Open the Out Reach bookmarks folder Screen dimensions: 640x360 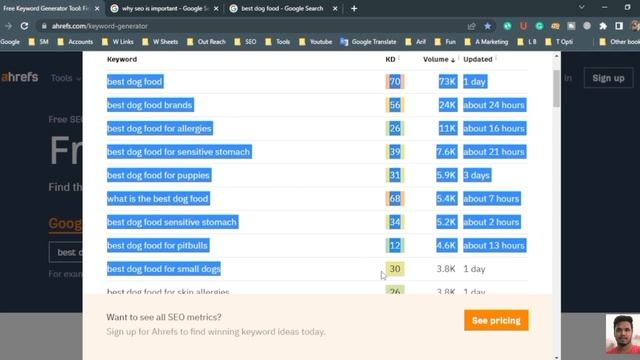click(206, 42)
